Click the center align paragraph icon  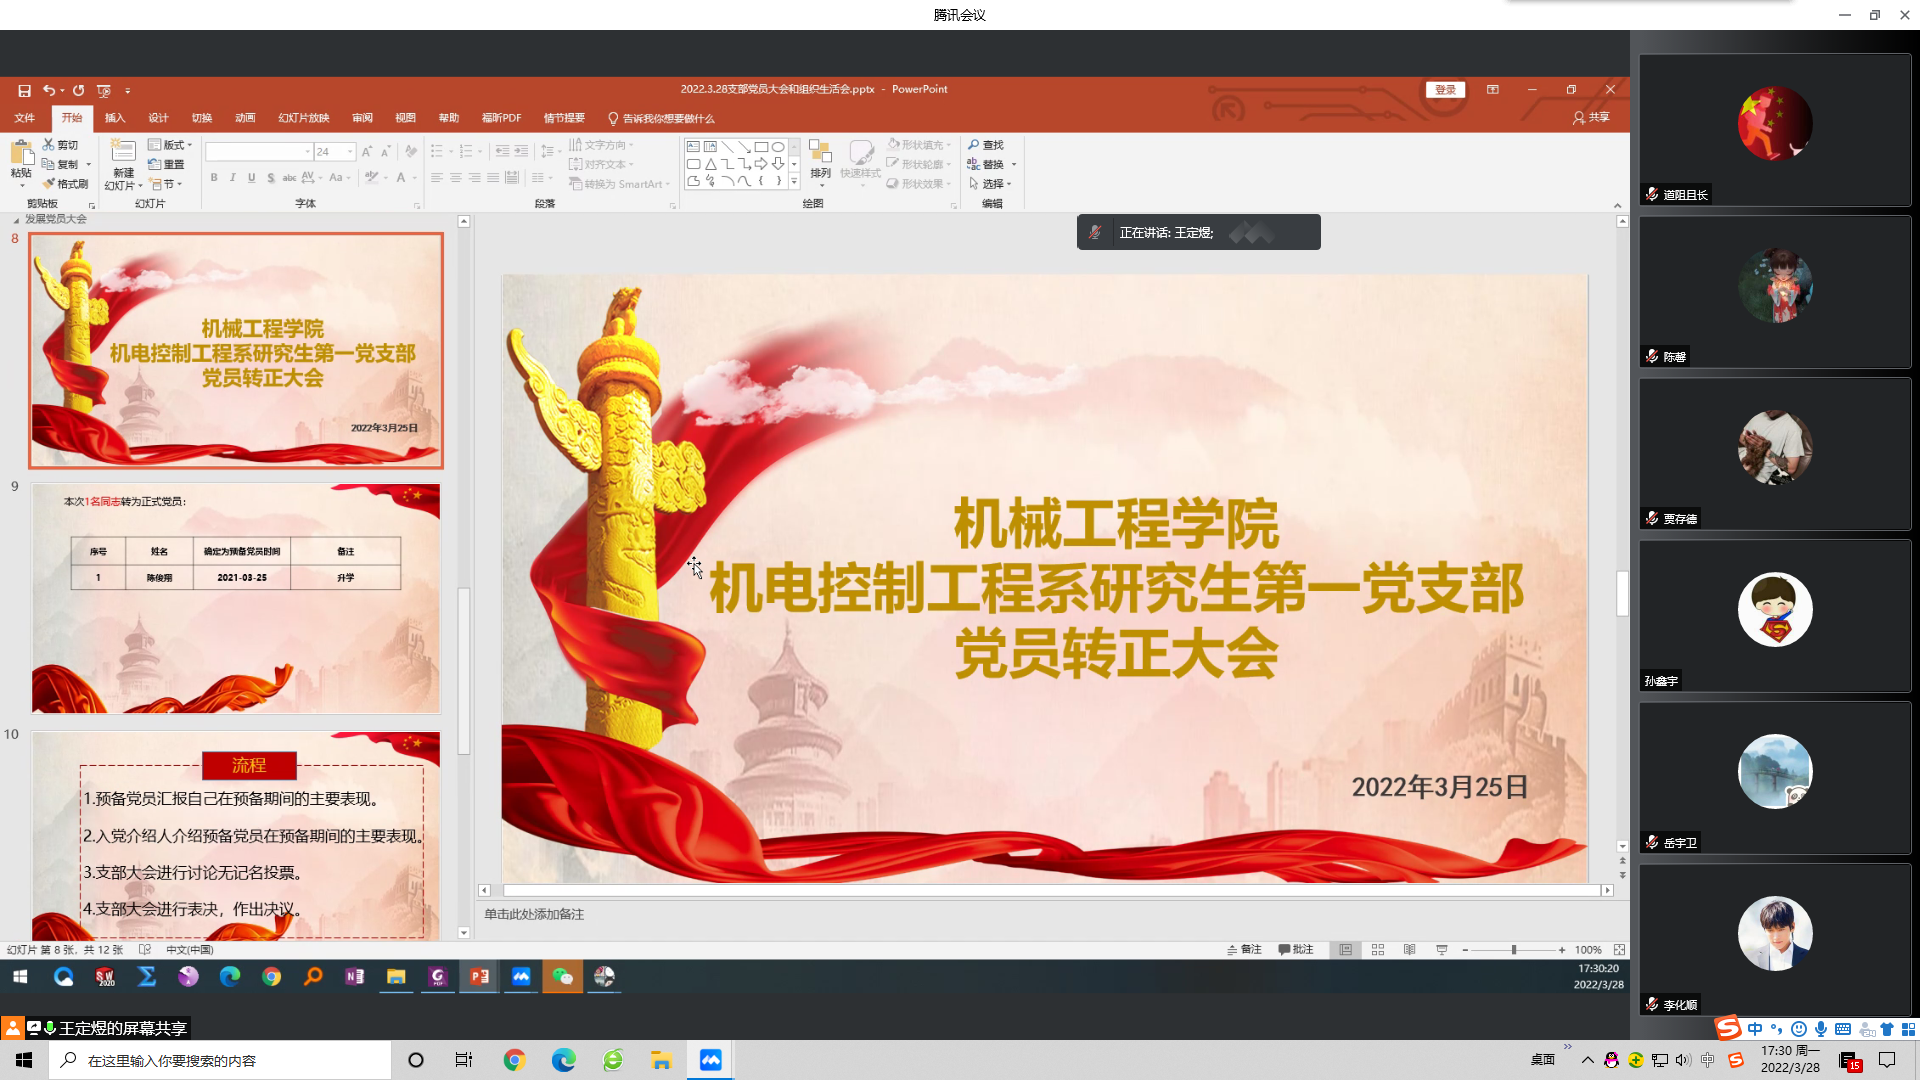pos(456,177)
